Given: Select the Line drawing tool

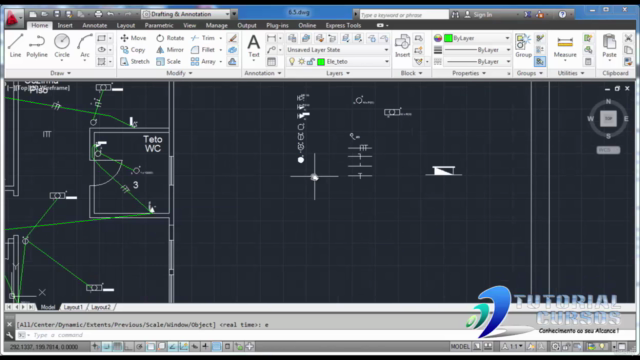Looking at the screenshot, I should [x=15, y=46].
